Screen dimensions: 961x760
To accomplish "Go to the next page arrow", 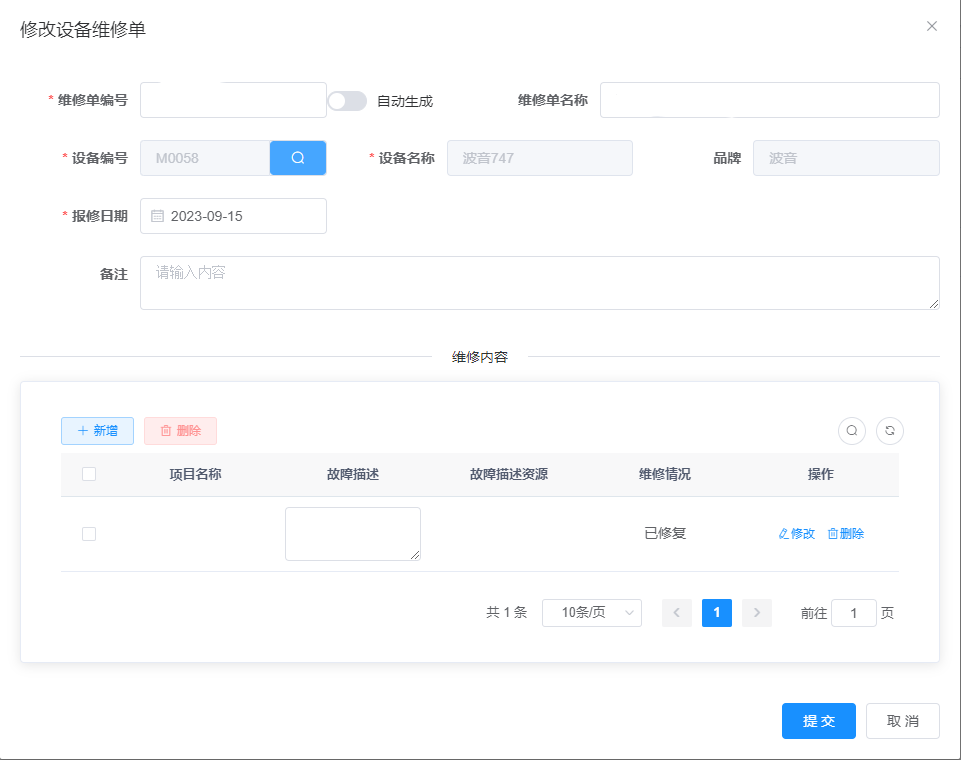I will (x=757, y=613).
